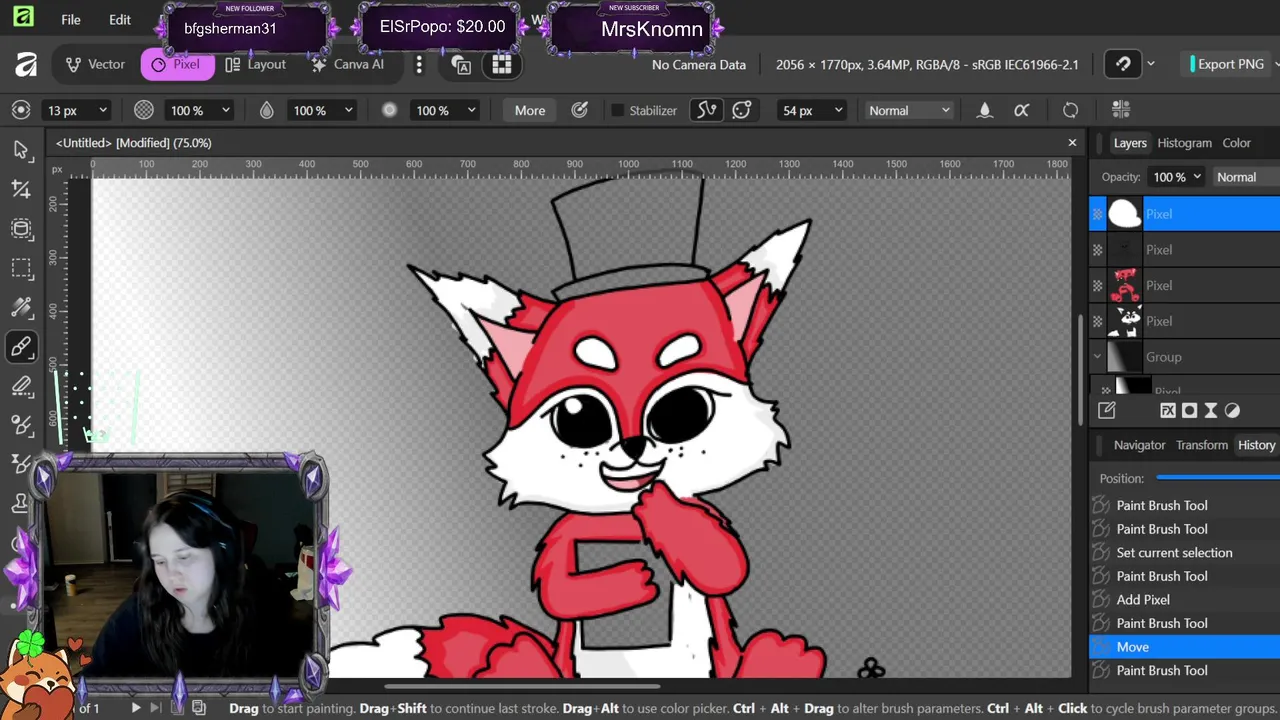Open layer Opacity 100 % dropdown

(x=1176, y=177)
